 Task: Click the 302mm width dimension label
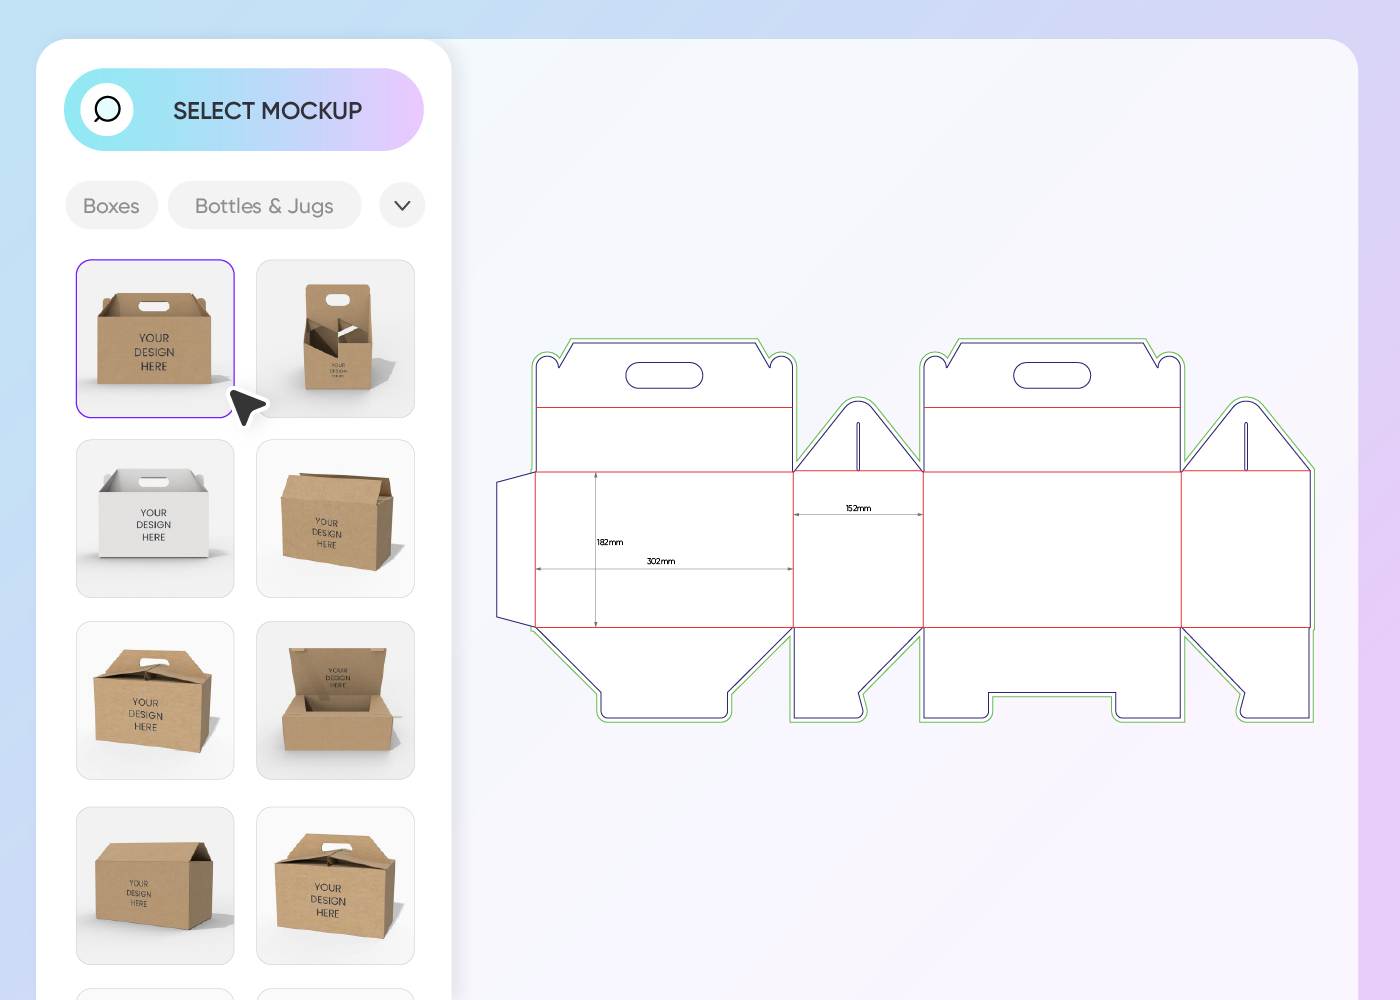pos(659,561)
